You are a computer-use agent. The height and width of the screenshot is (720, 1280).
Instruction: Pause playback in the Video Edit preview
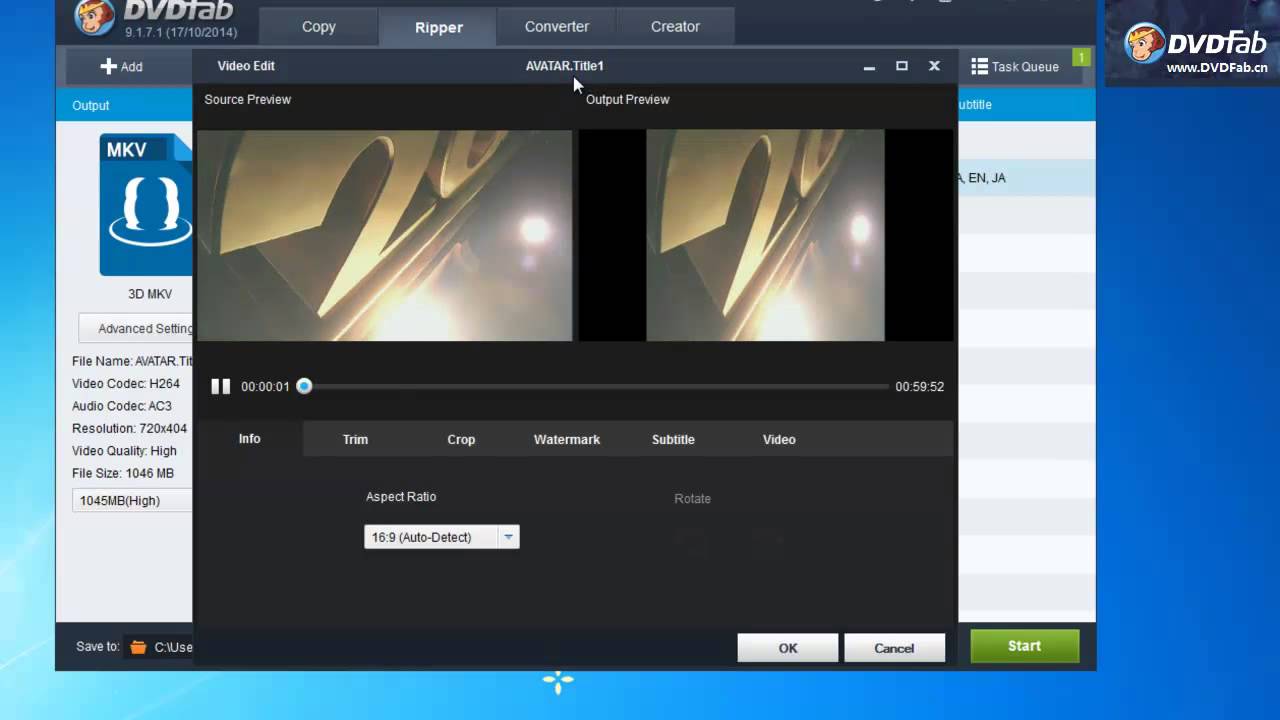(x=221, y=386)
